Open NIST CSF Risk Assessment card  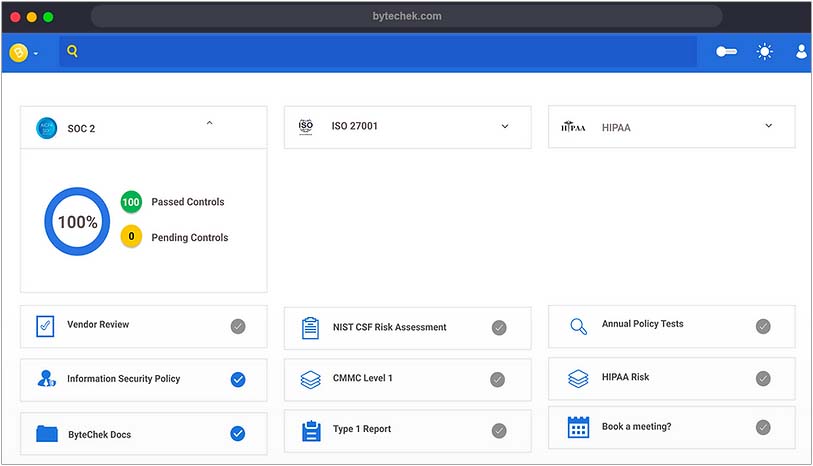point(408,328)
